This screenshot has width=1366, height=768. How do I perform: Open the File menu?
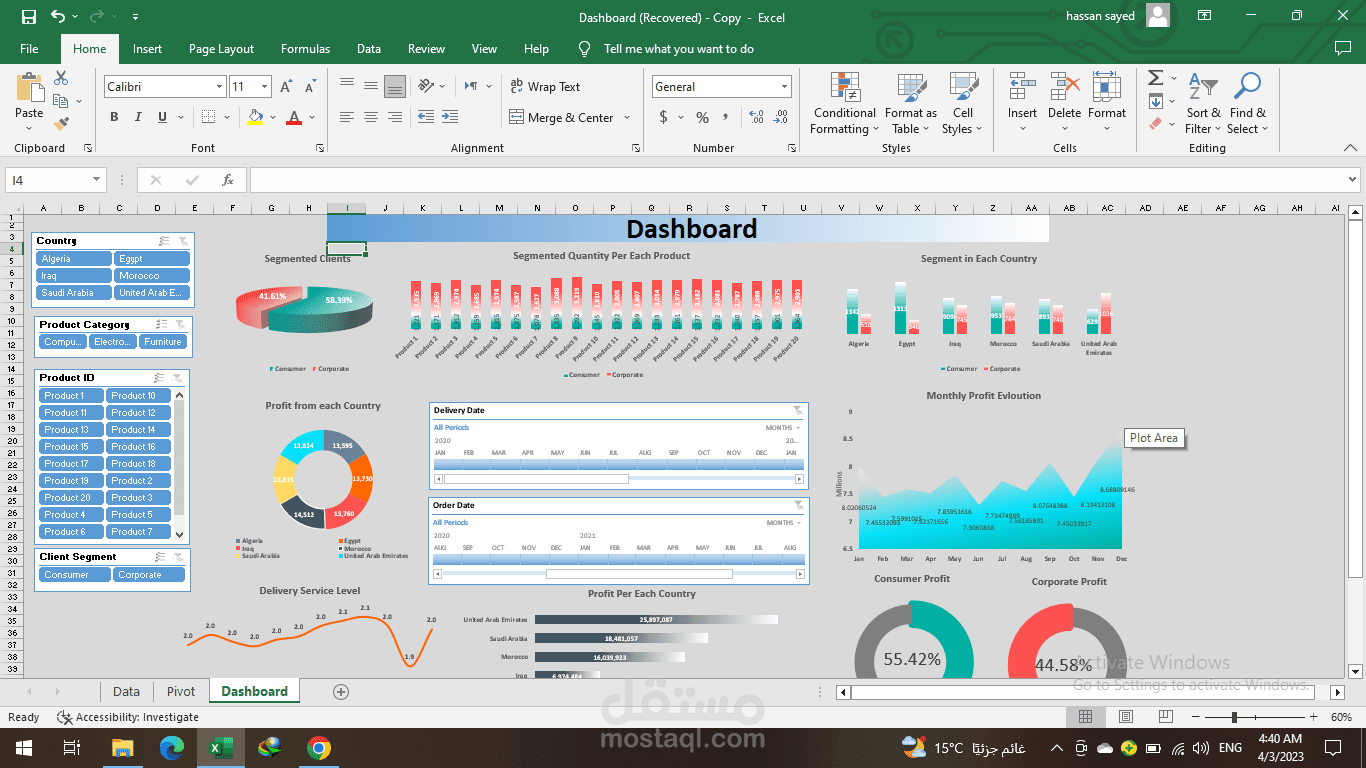pos(29,49)
